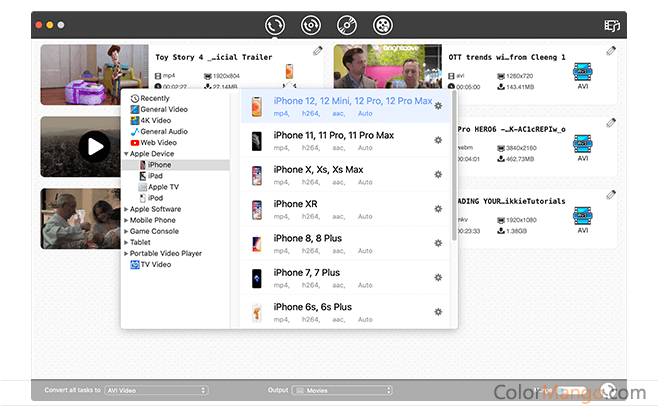Expand the Tablet group
This screenshot has height=412, width=658.
[x=126, y=243]
